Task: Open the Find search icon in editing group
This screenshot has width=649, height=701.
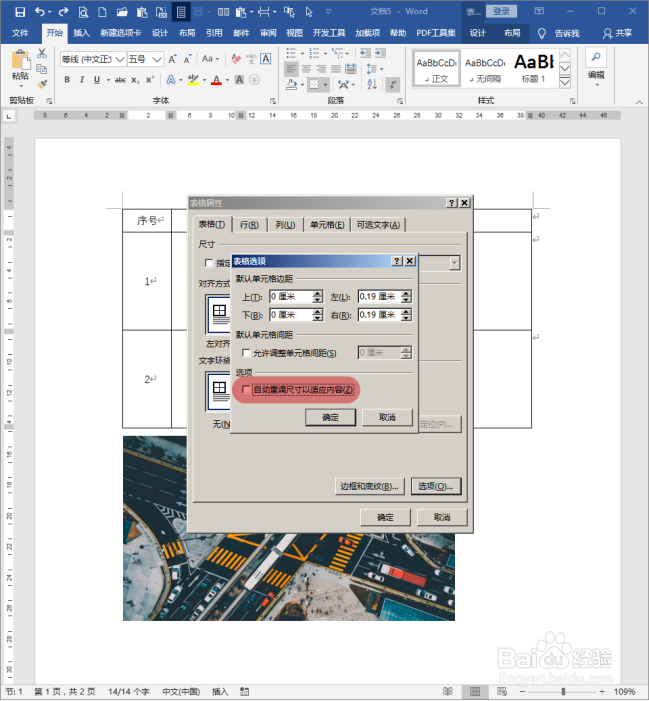Action: click(x=596, y=57)
